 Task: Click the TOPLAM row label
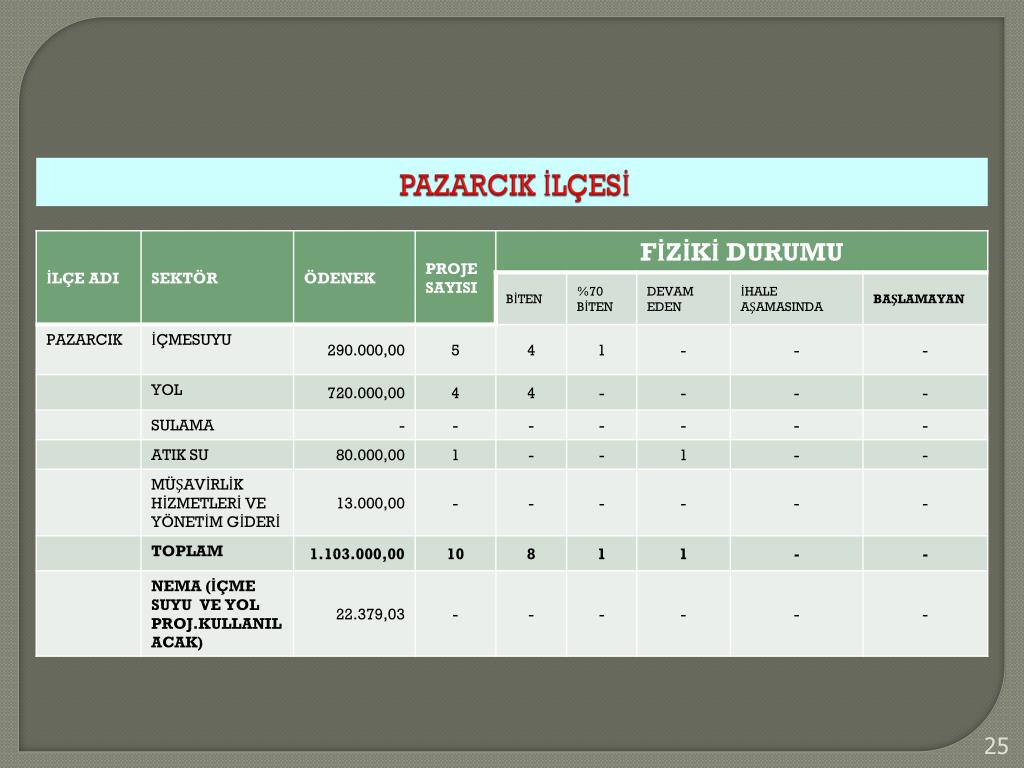tap(187, 551)
